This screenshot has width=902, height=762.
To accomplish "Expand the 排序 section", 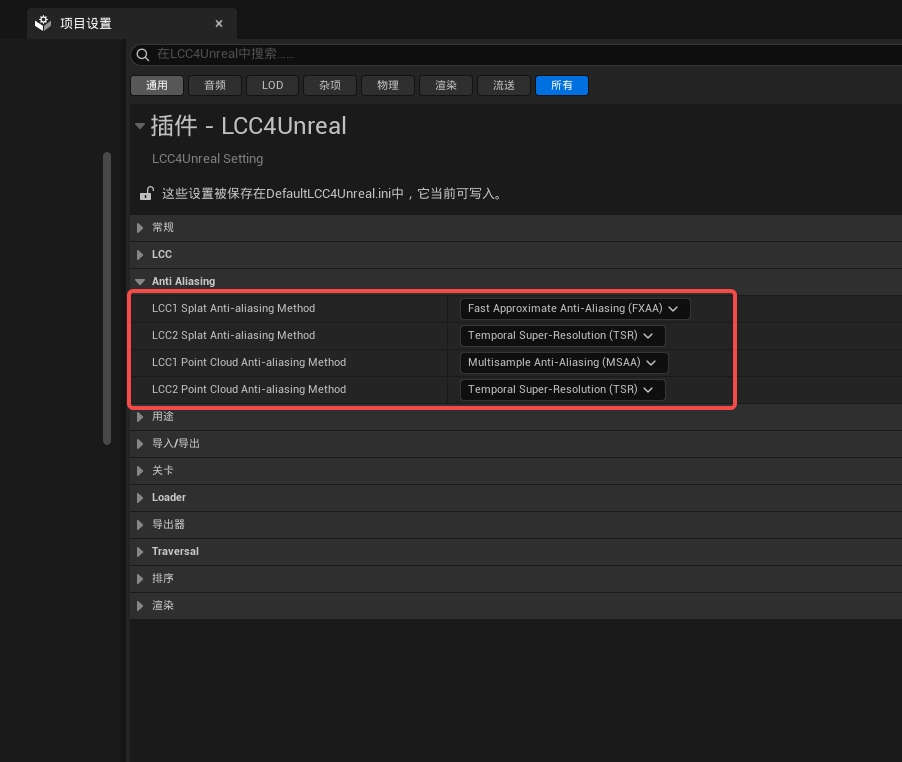I will (x=140, y=579).
